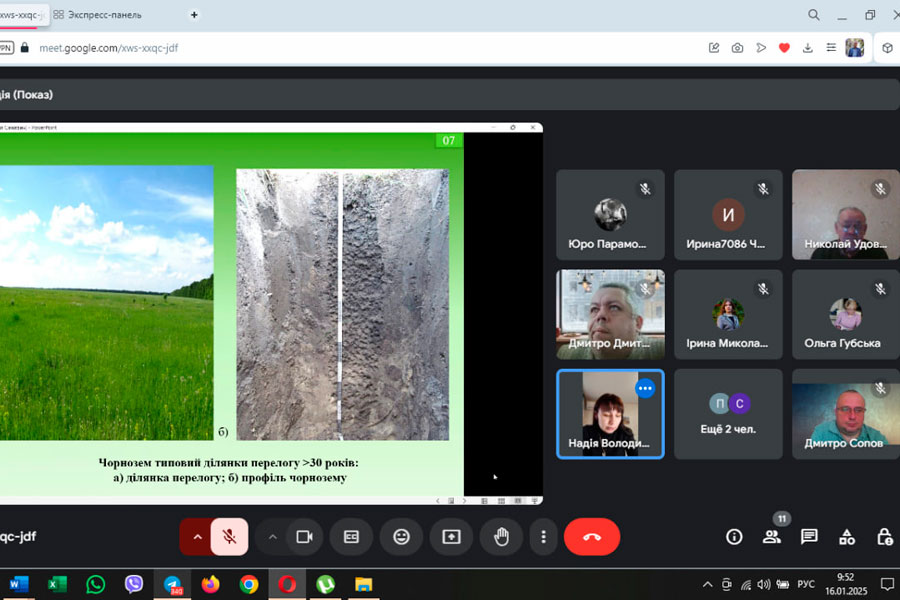Image resolution: width=900 pixels, height=600 pixels.
Task: Open more options three-dot menu
Action: point(543,537)
